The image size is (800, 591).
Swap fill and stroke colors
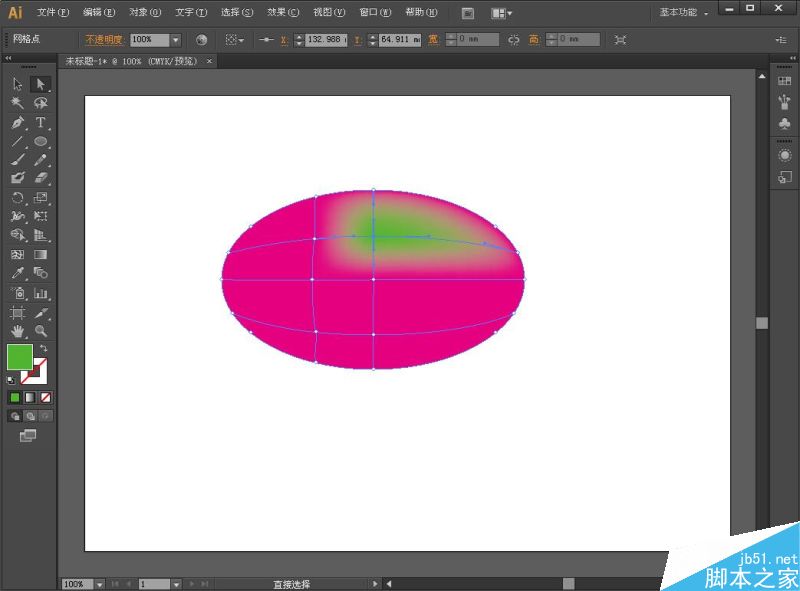tap(43, 348)
